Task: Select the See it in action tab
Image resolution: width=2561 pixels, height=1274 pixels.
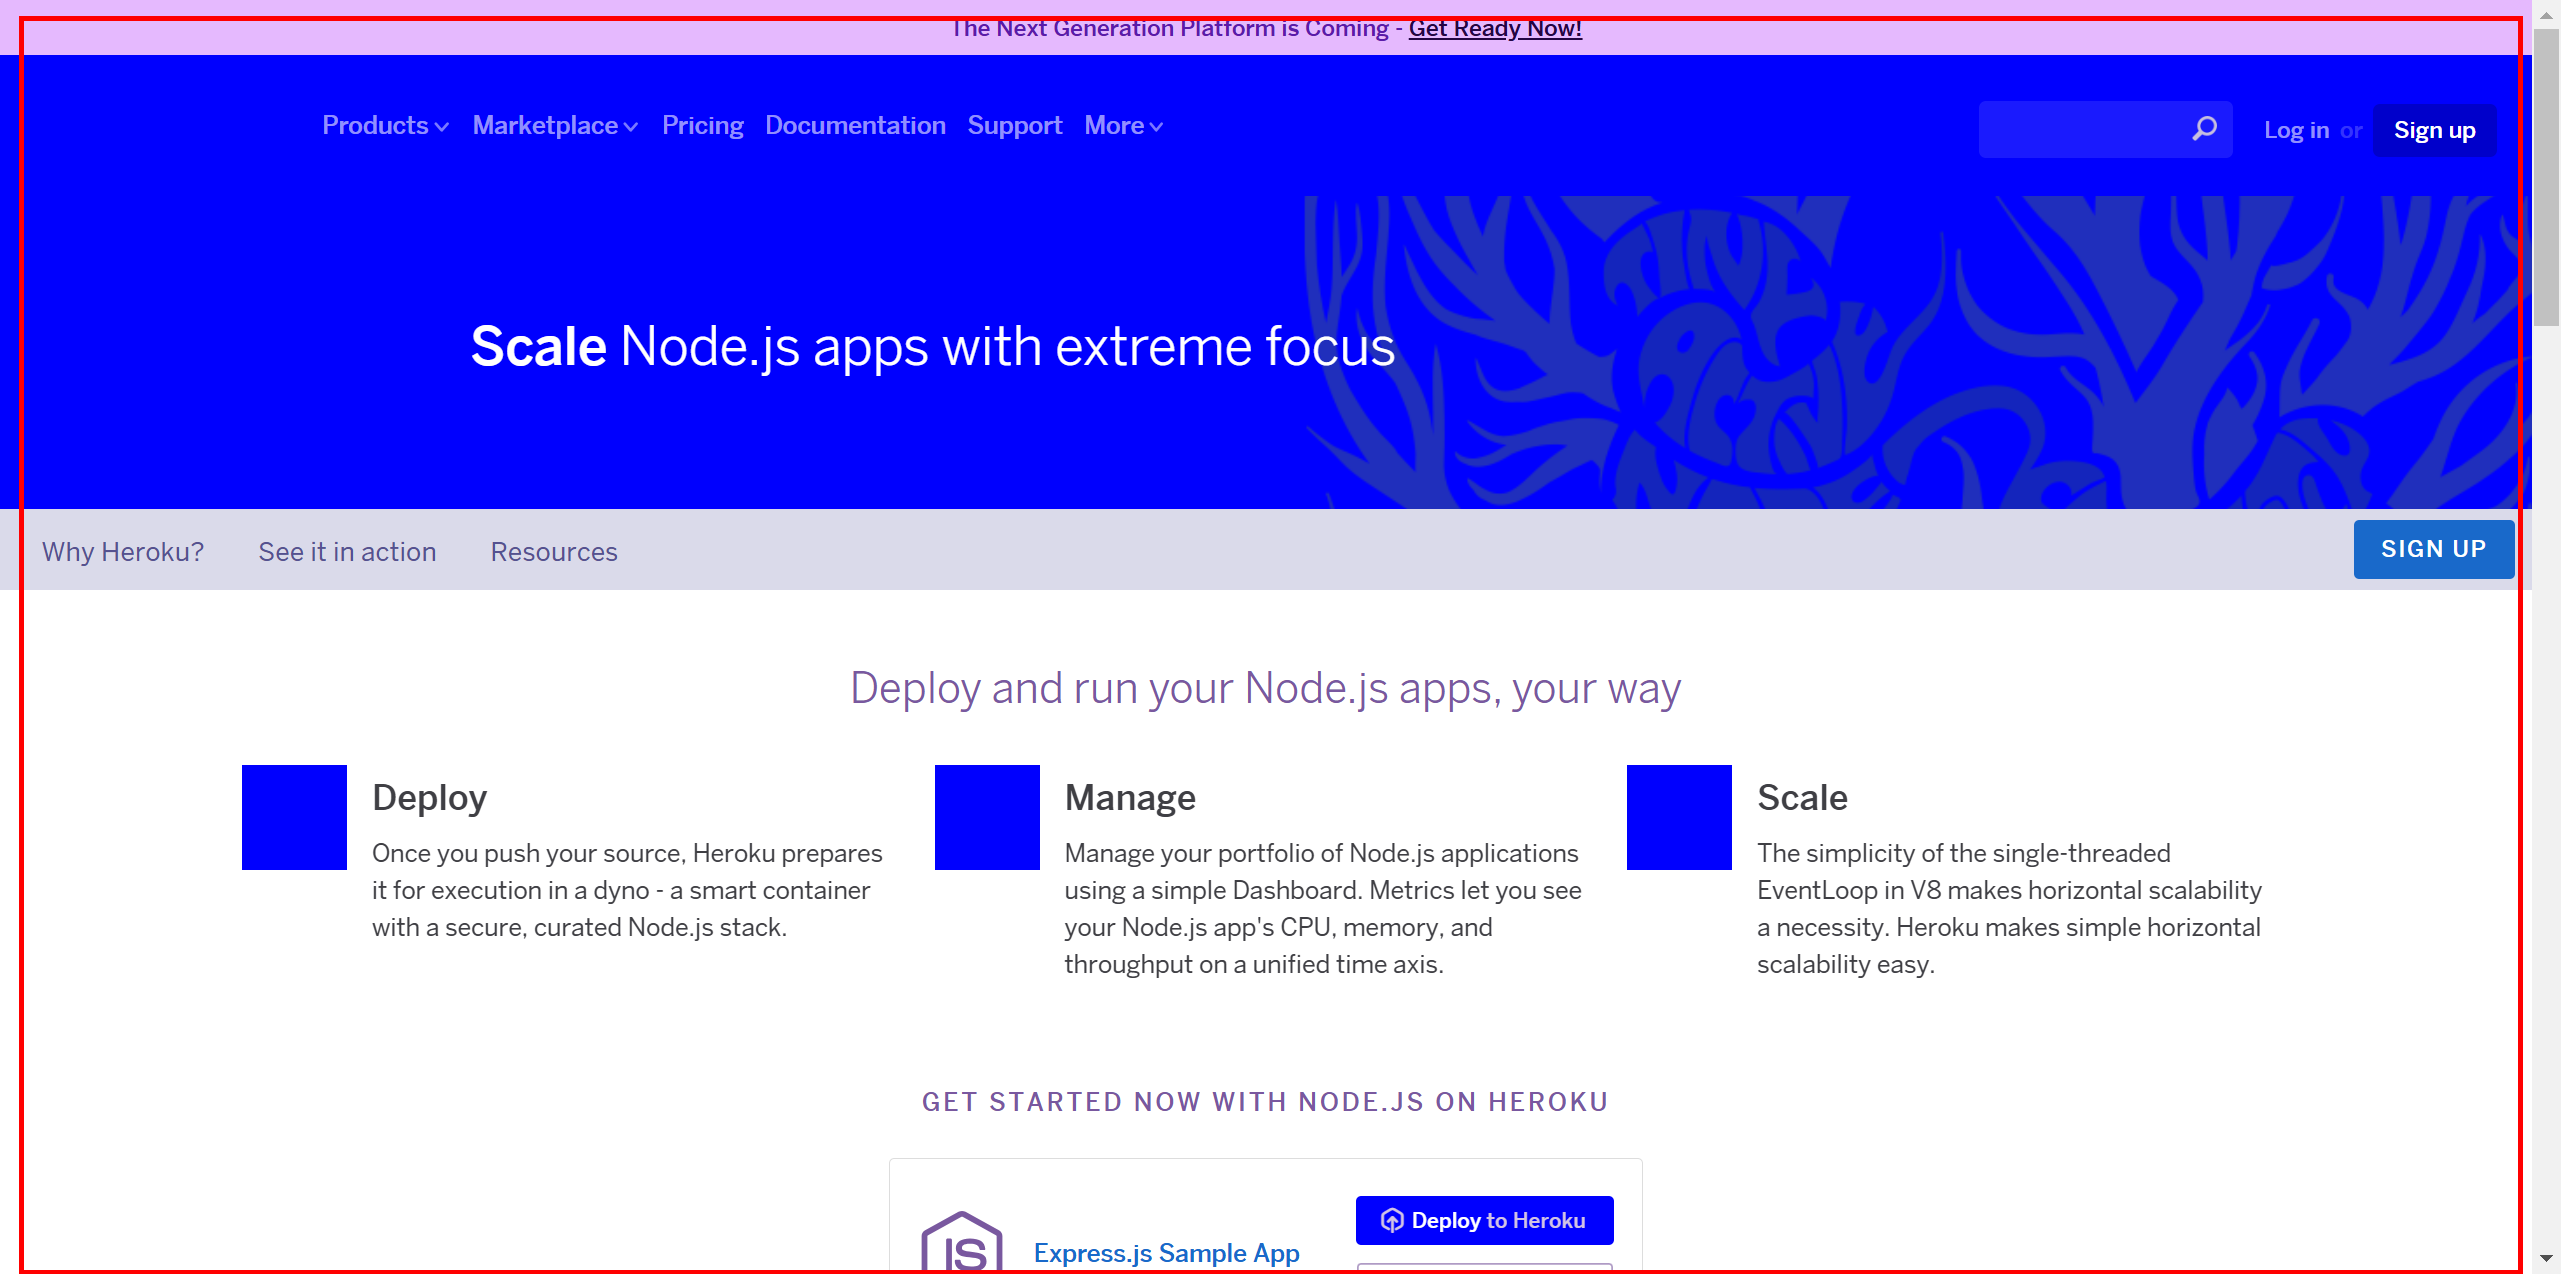Action: pos(347,552)
